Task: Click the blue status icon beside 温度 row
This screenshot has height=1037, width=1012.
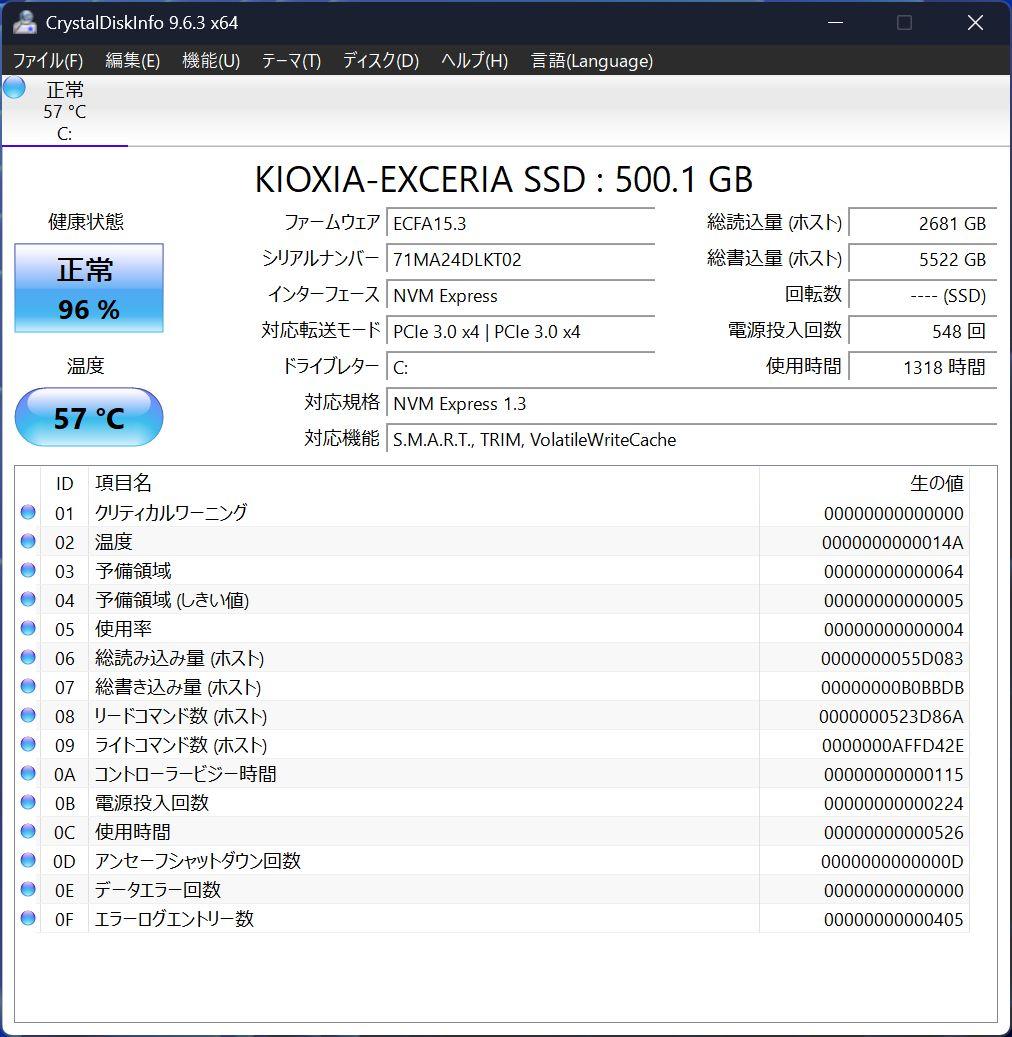Action: coord(29,542)
